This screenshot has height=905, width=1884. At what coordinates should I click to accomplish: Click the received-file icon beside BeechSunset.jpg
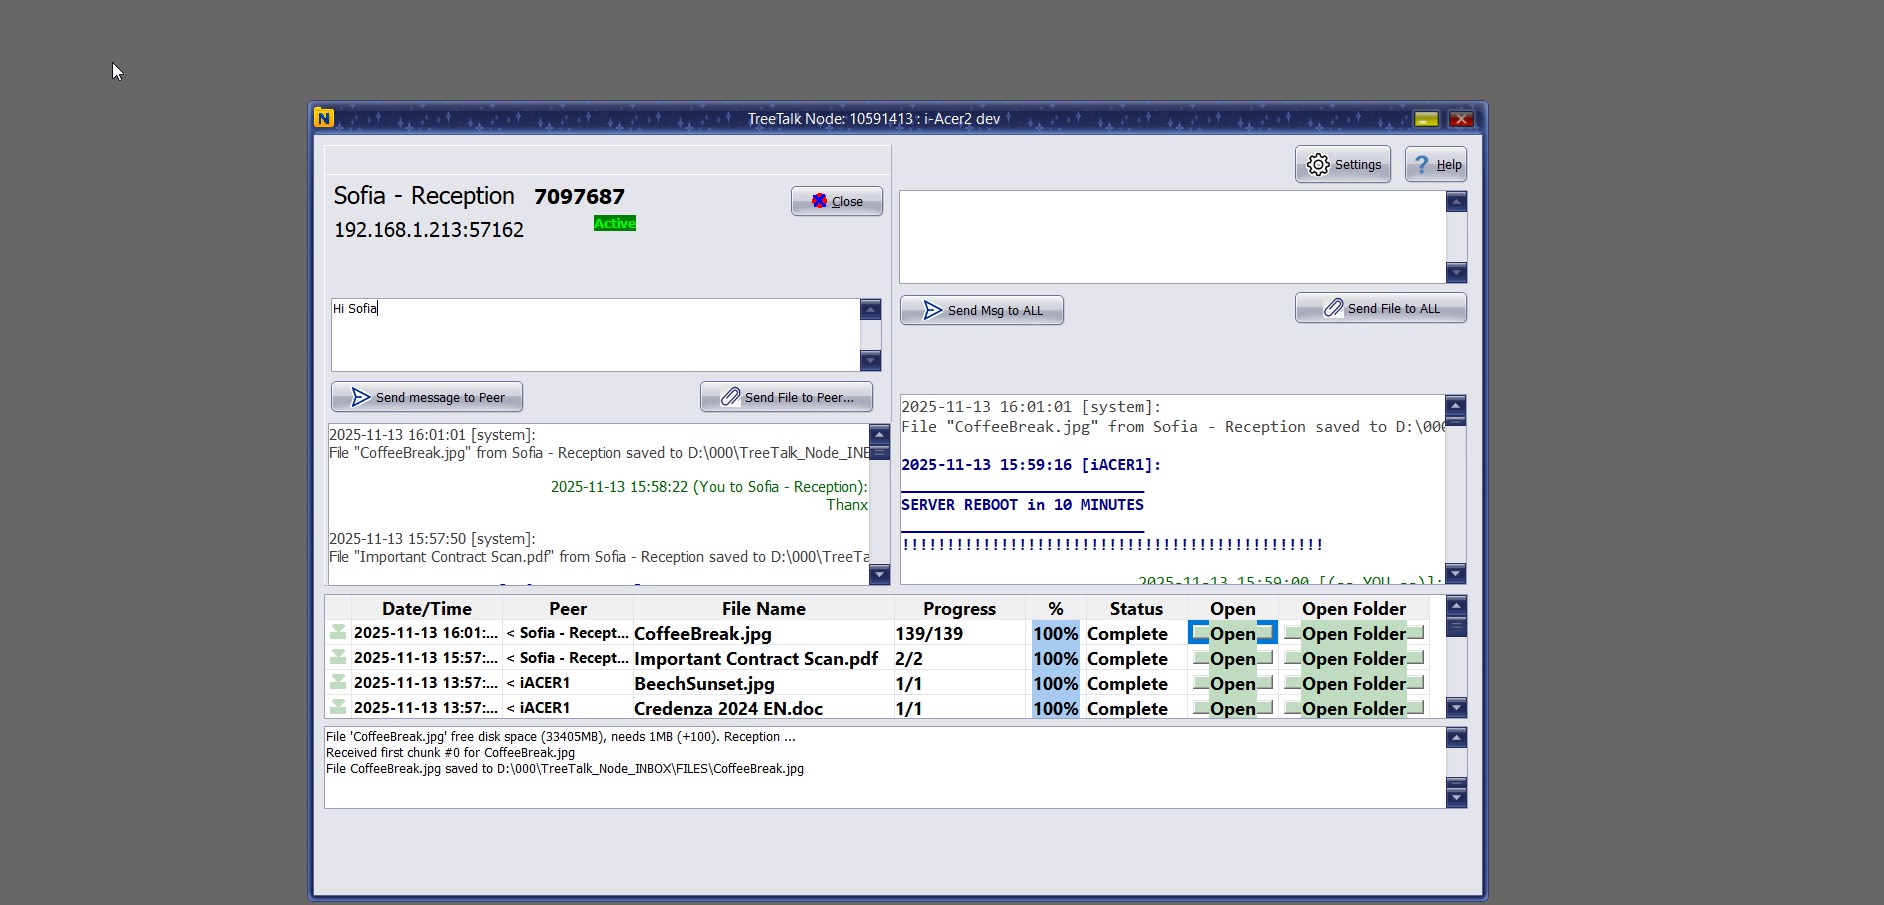(x=338, y=683)
